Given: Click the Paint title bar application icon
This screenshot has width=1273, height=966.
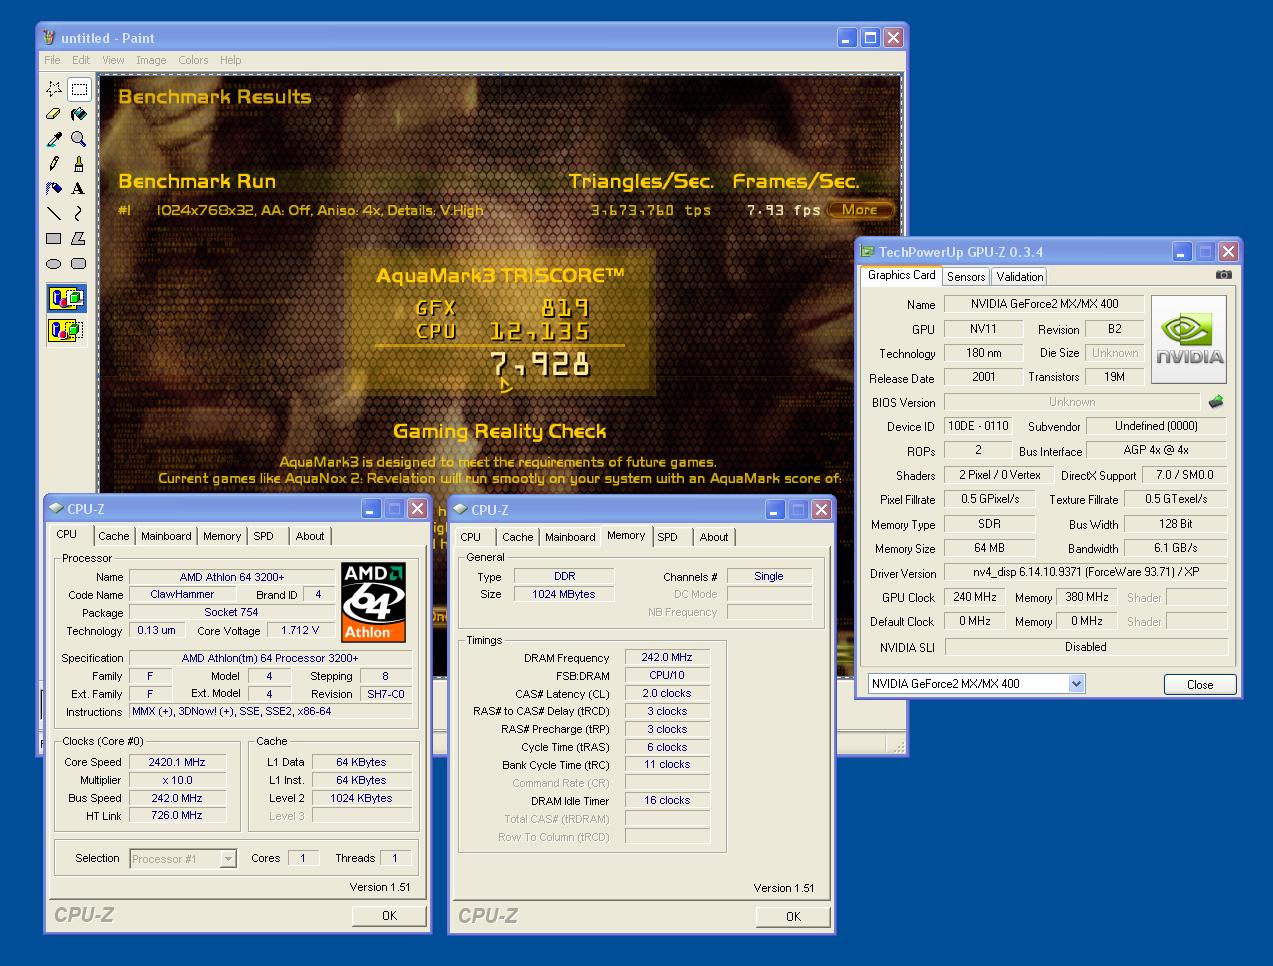Looking at the screenshot, I should (x=49, y=38).
